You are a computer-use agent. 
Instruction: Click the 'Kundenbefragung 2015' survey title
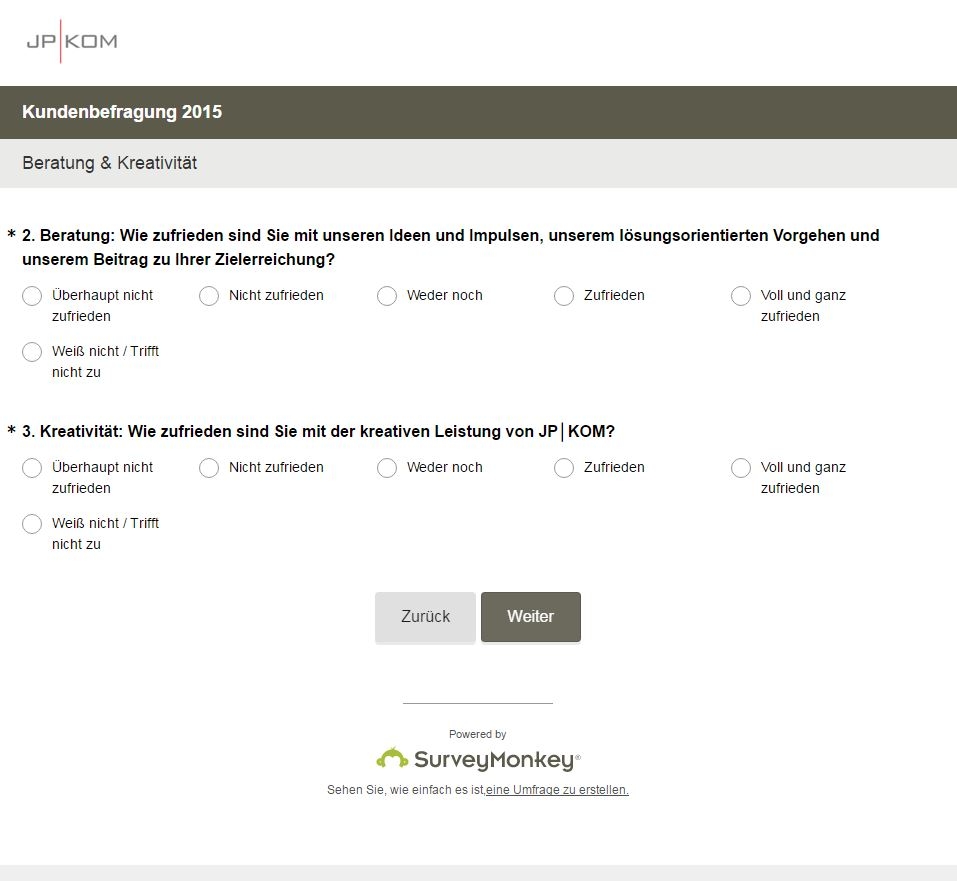click(x=122, y=112)
